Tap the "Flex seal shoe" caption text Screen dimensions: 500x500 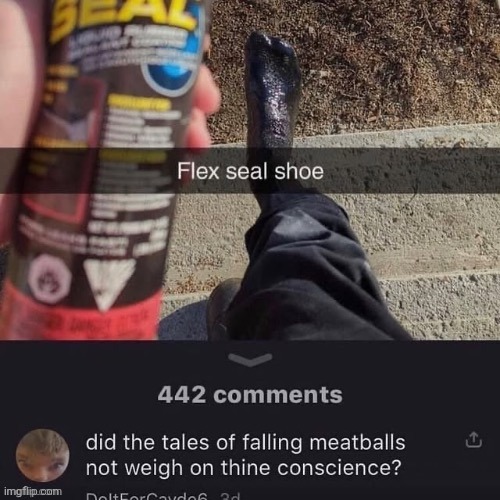[250, 171]
